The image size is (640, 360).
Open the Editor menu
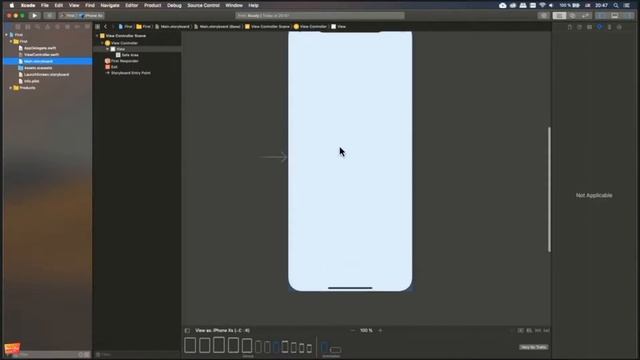coord(131,5)
